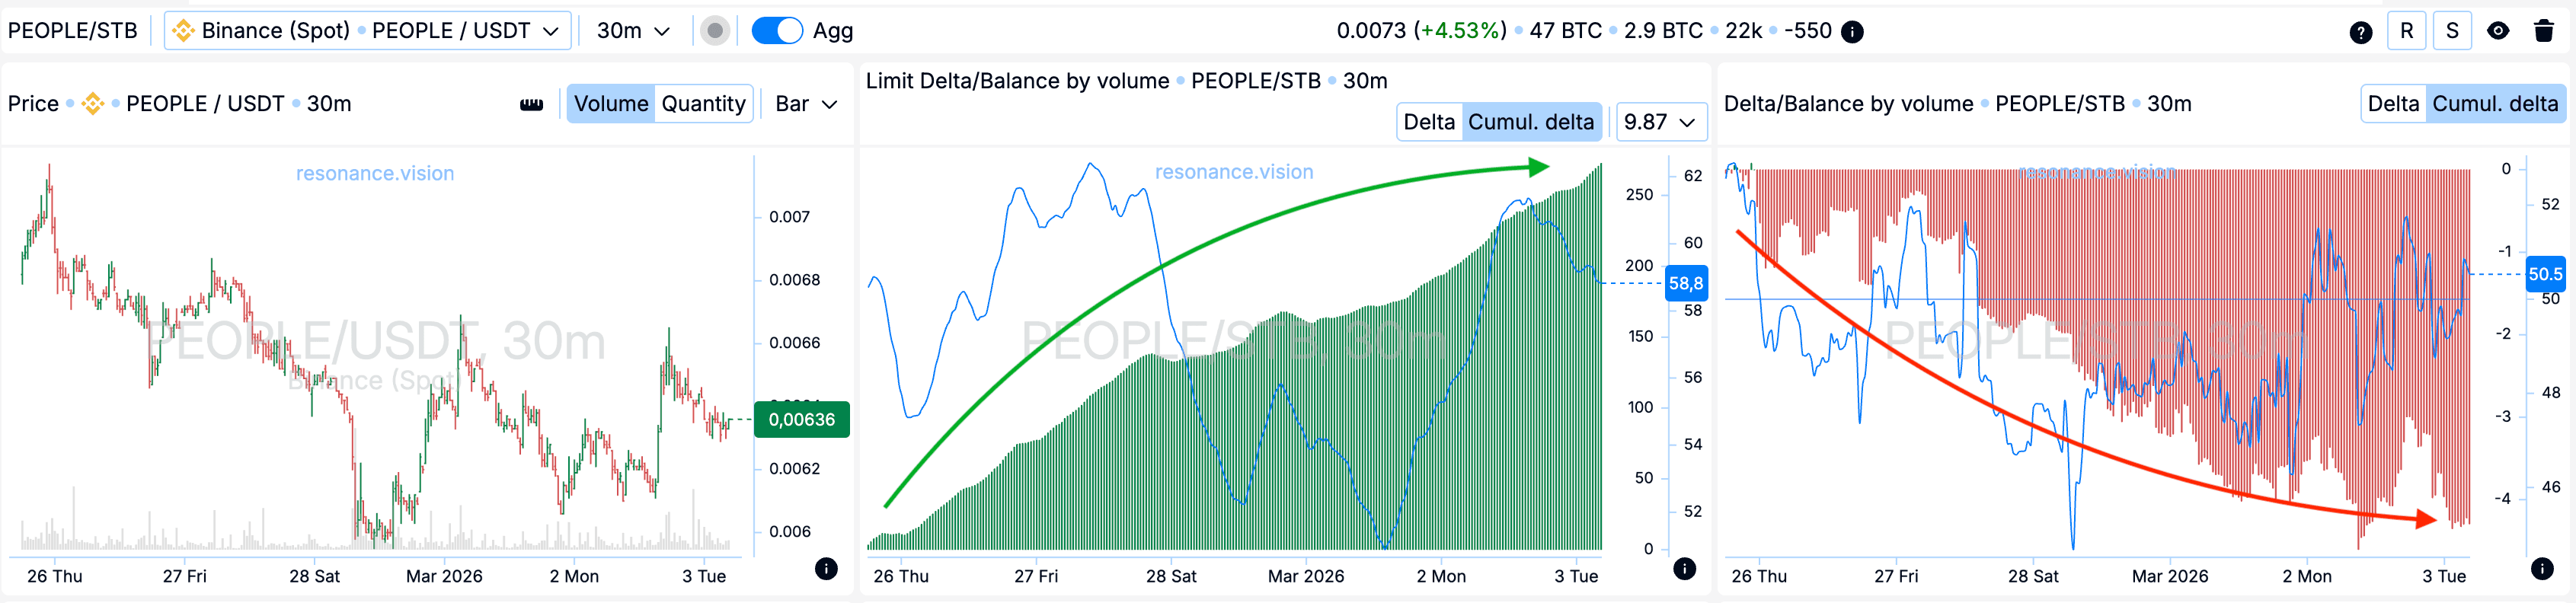The height and width of the screenshot is (603, 2576).
Task: Click the trash delete icon
Action: pyautogui.click(x=2544, y=31)
